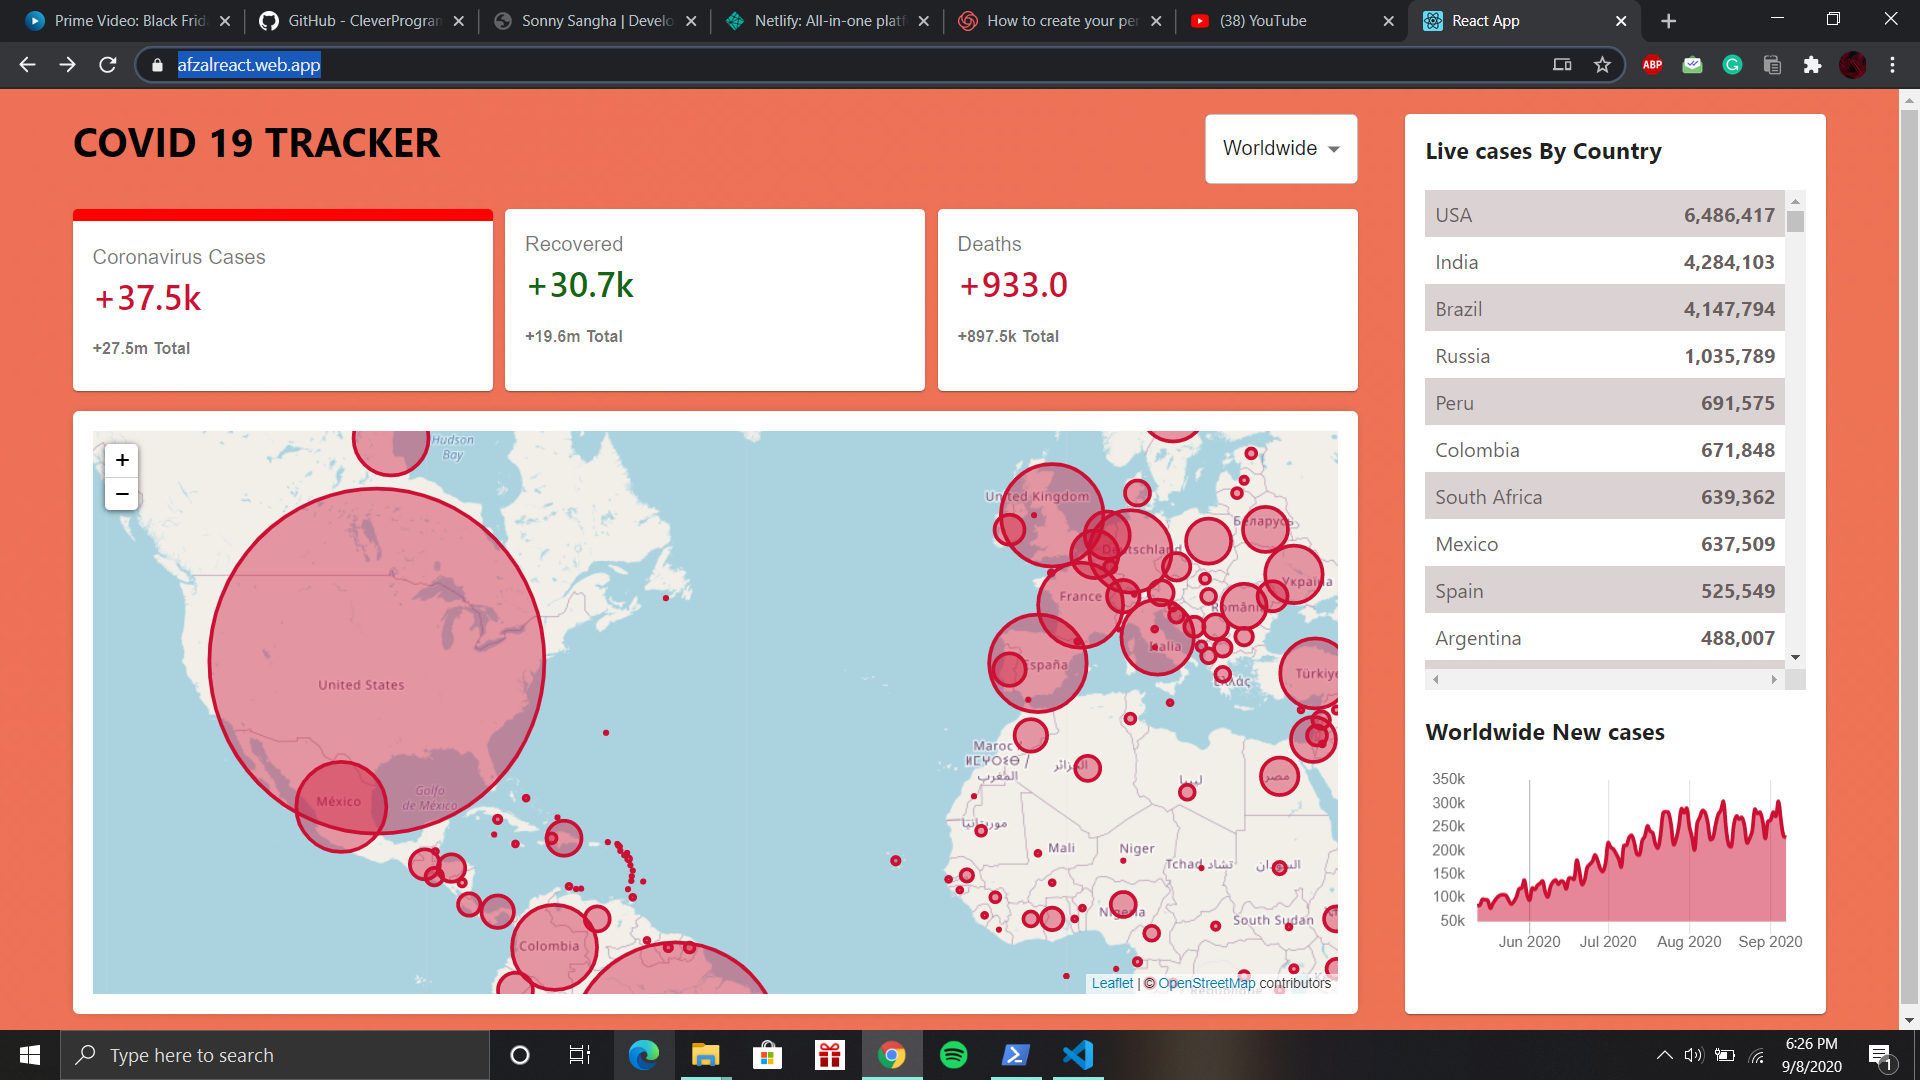This screenshot has height=1080, width=1920.
Task: Zoom in the map with plus button
Action: point(122,460)
